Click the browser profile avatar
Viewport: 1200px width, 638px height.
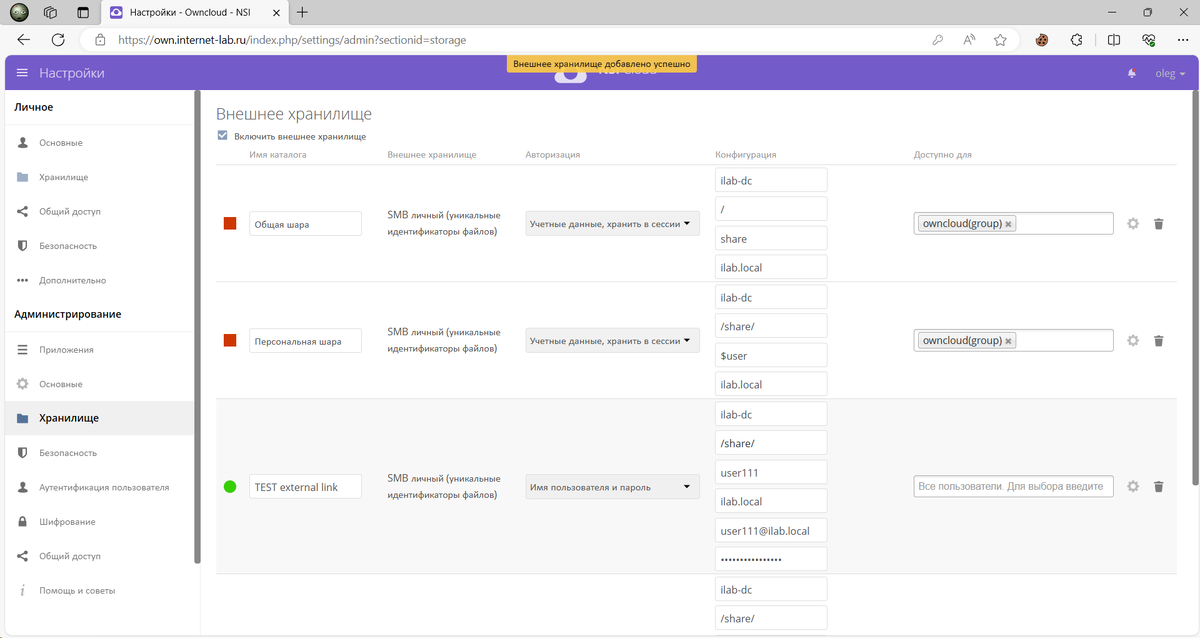[x=19, y=13]
